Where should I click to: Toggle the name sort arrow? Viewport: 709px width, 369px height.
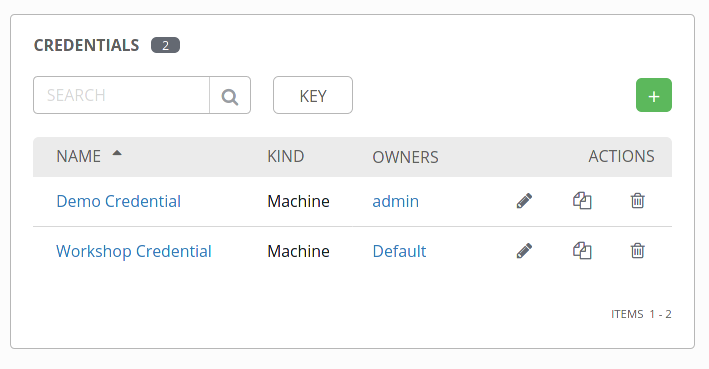point(117,153)
